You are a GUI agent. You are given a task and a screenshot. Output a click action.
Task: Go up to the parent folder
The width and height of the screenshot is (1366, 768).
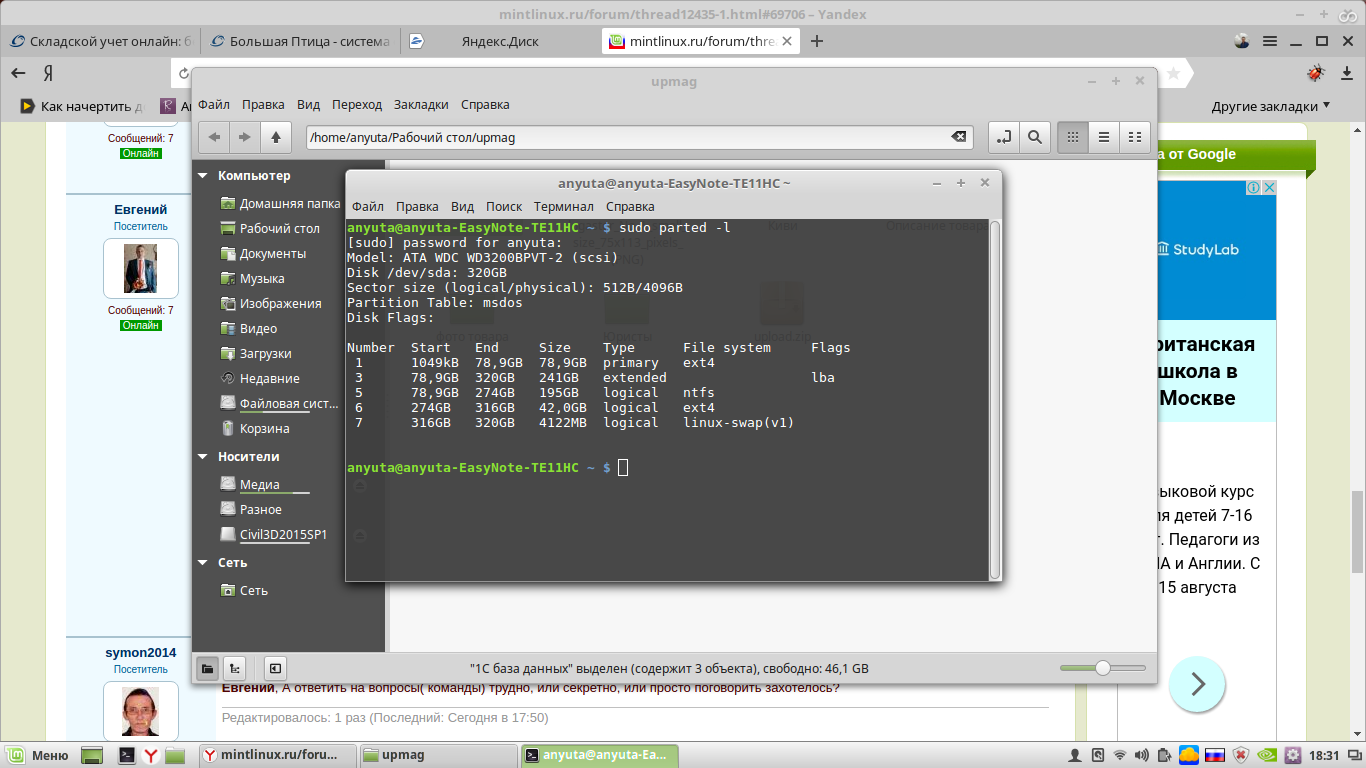point(276,137)
